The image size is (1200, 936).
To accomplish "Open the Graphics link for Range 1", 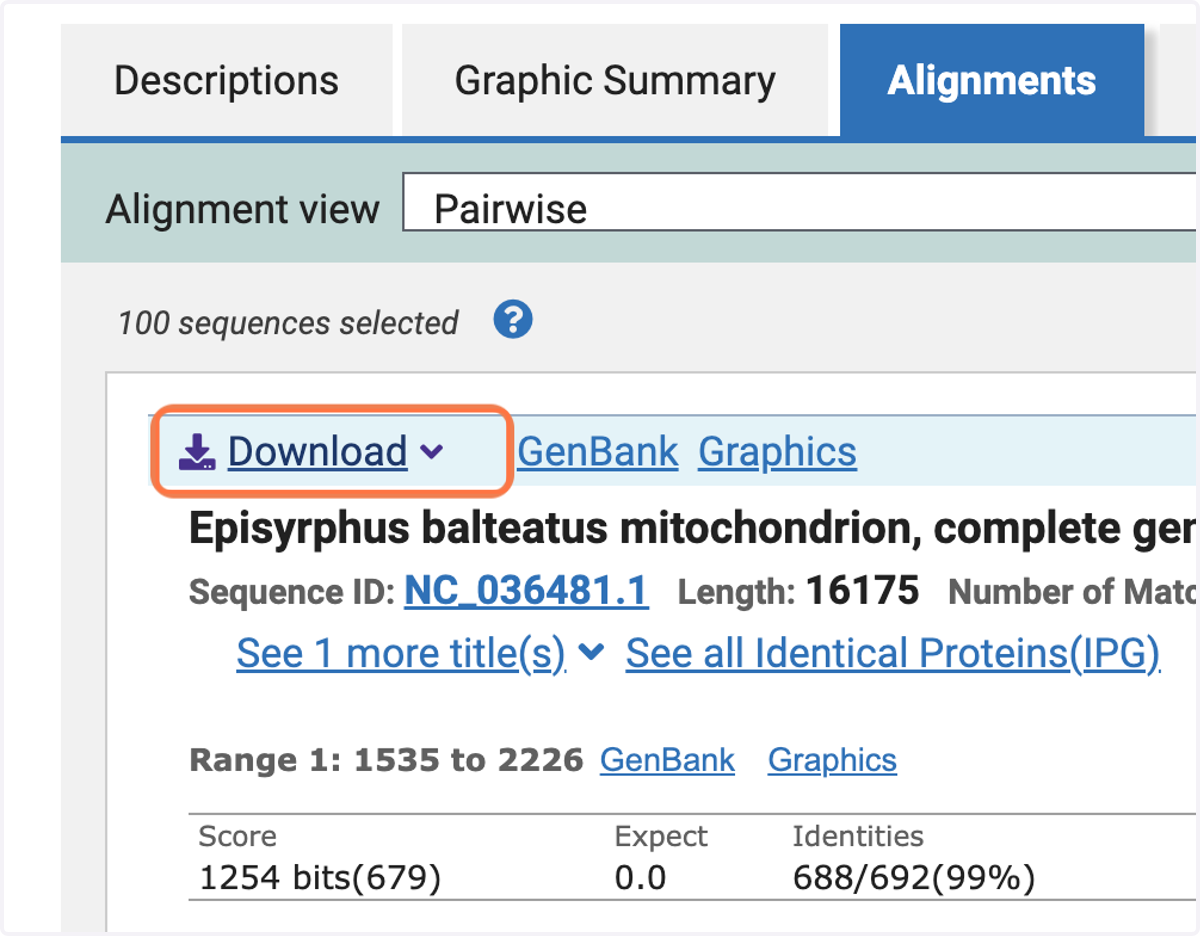I will click(832, 760).
